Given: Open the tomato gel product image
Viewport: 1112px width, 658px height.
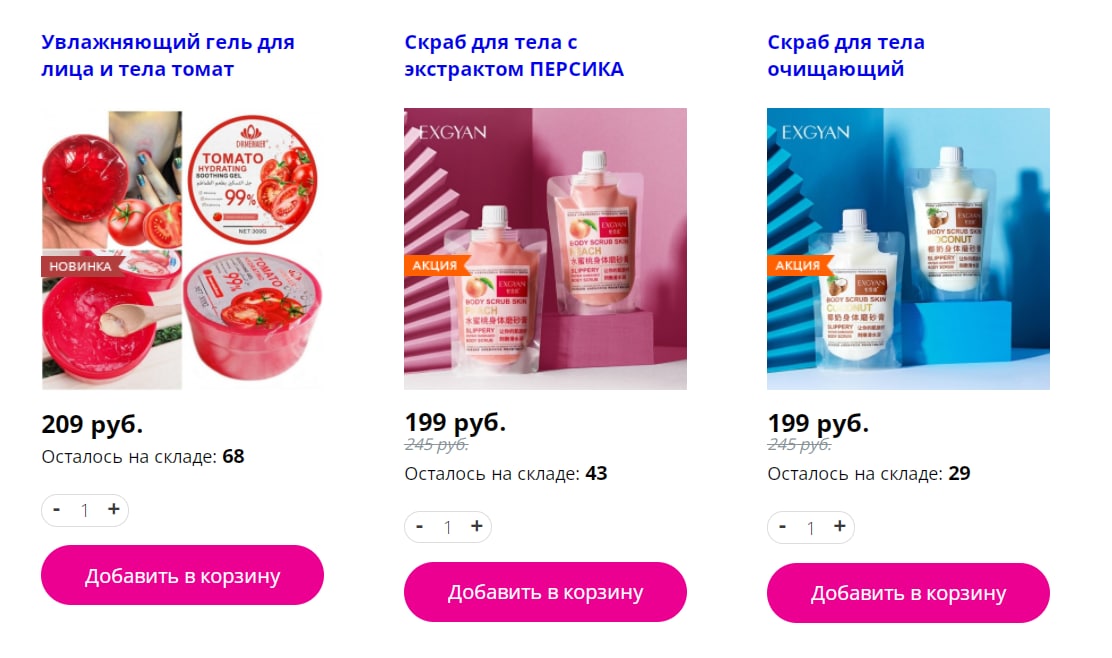Looking at the screenshot, I should click(x=182, y=249).
